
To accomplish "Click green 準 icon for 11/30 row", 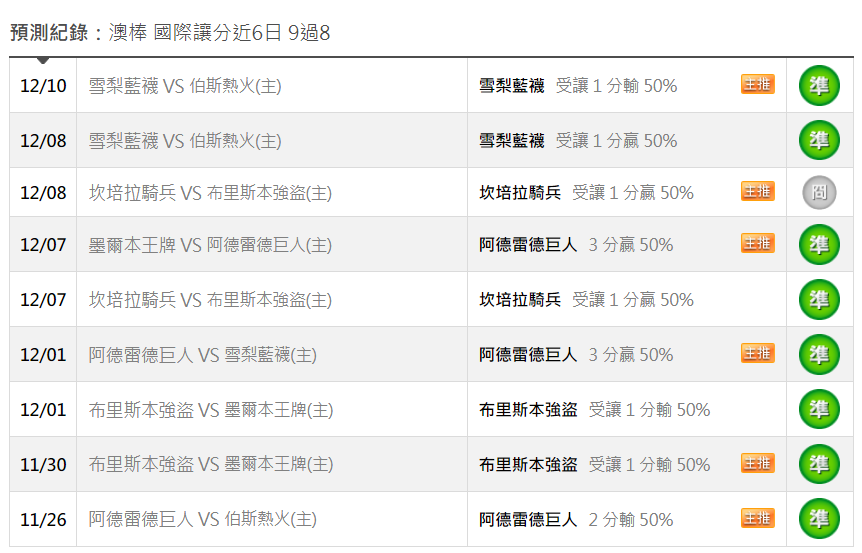I will coord(819,464).
